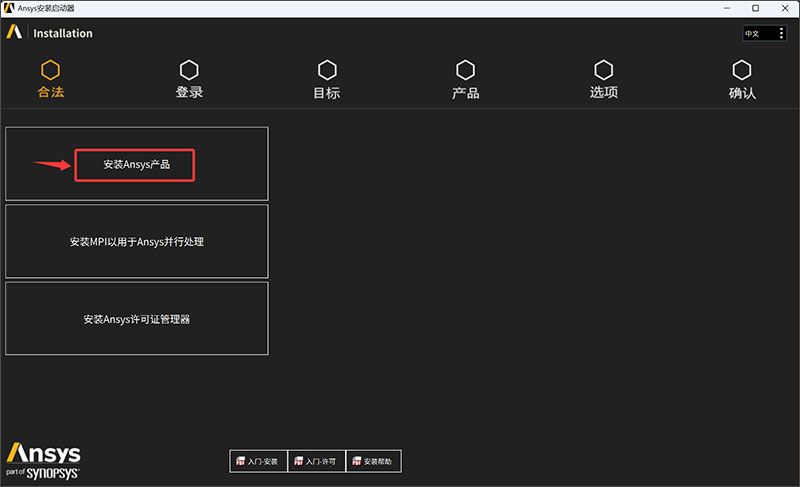Viewport: 800px width, 487px height.
Task: Click the PDF icon on 安装帮助
Action: 357,461
